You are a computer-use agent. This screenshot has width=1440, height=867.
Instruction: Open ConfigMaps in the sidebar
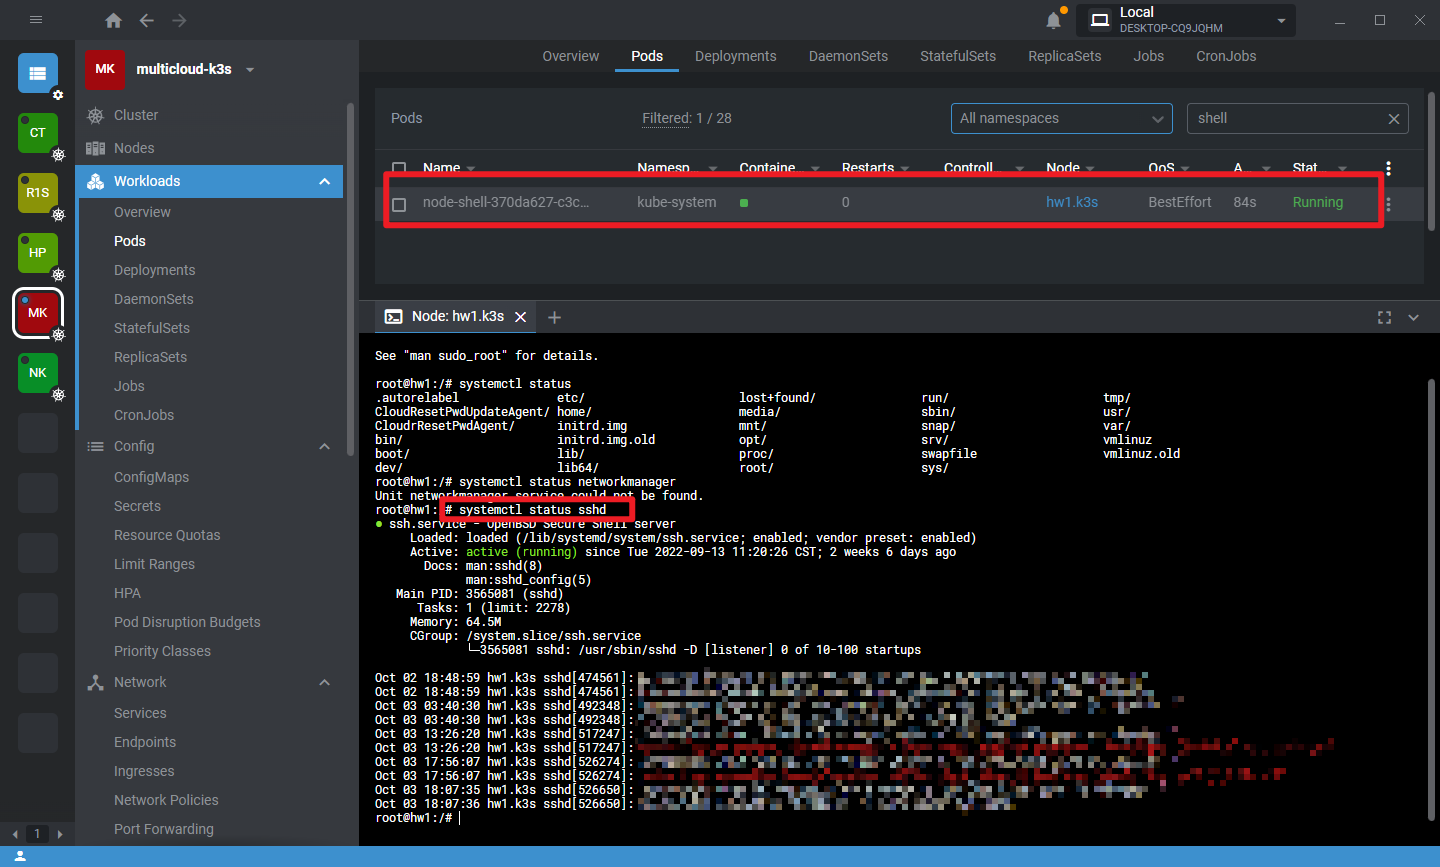pyautogui.click(x=151, y=477)
